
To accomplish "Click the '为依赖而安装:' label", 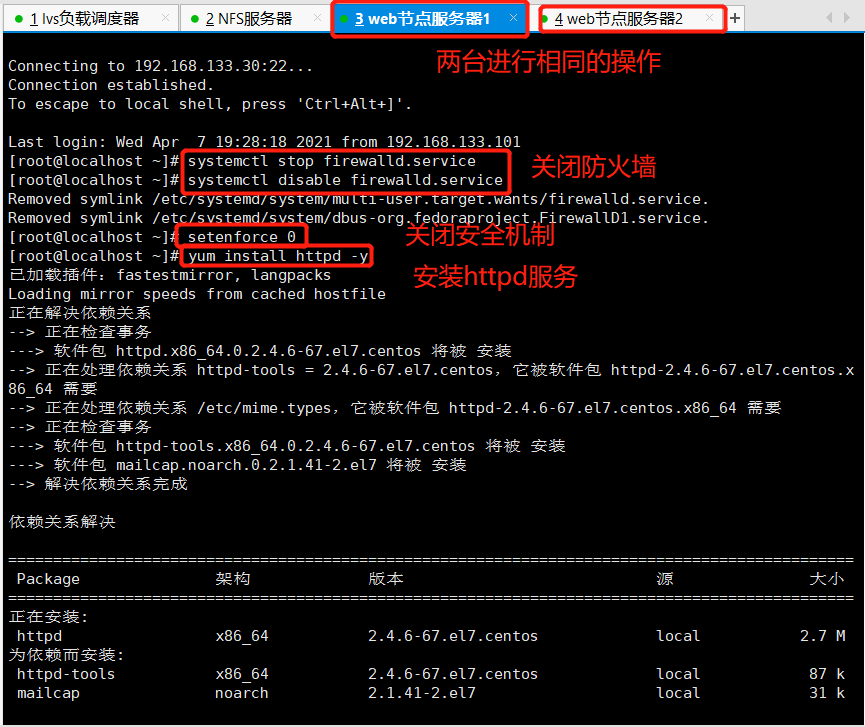I will point(66,655).
